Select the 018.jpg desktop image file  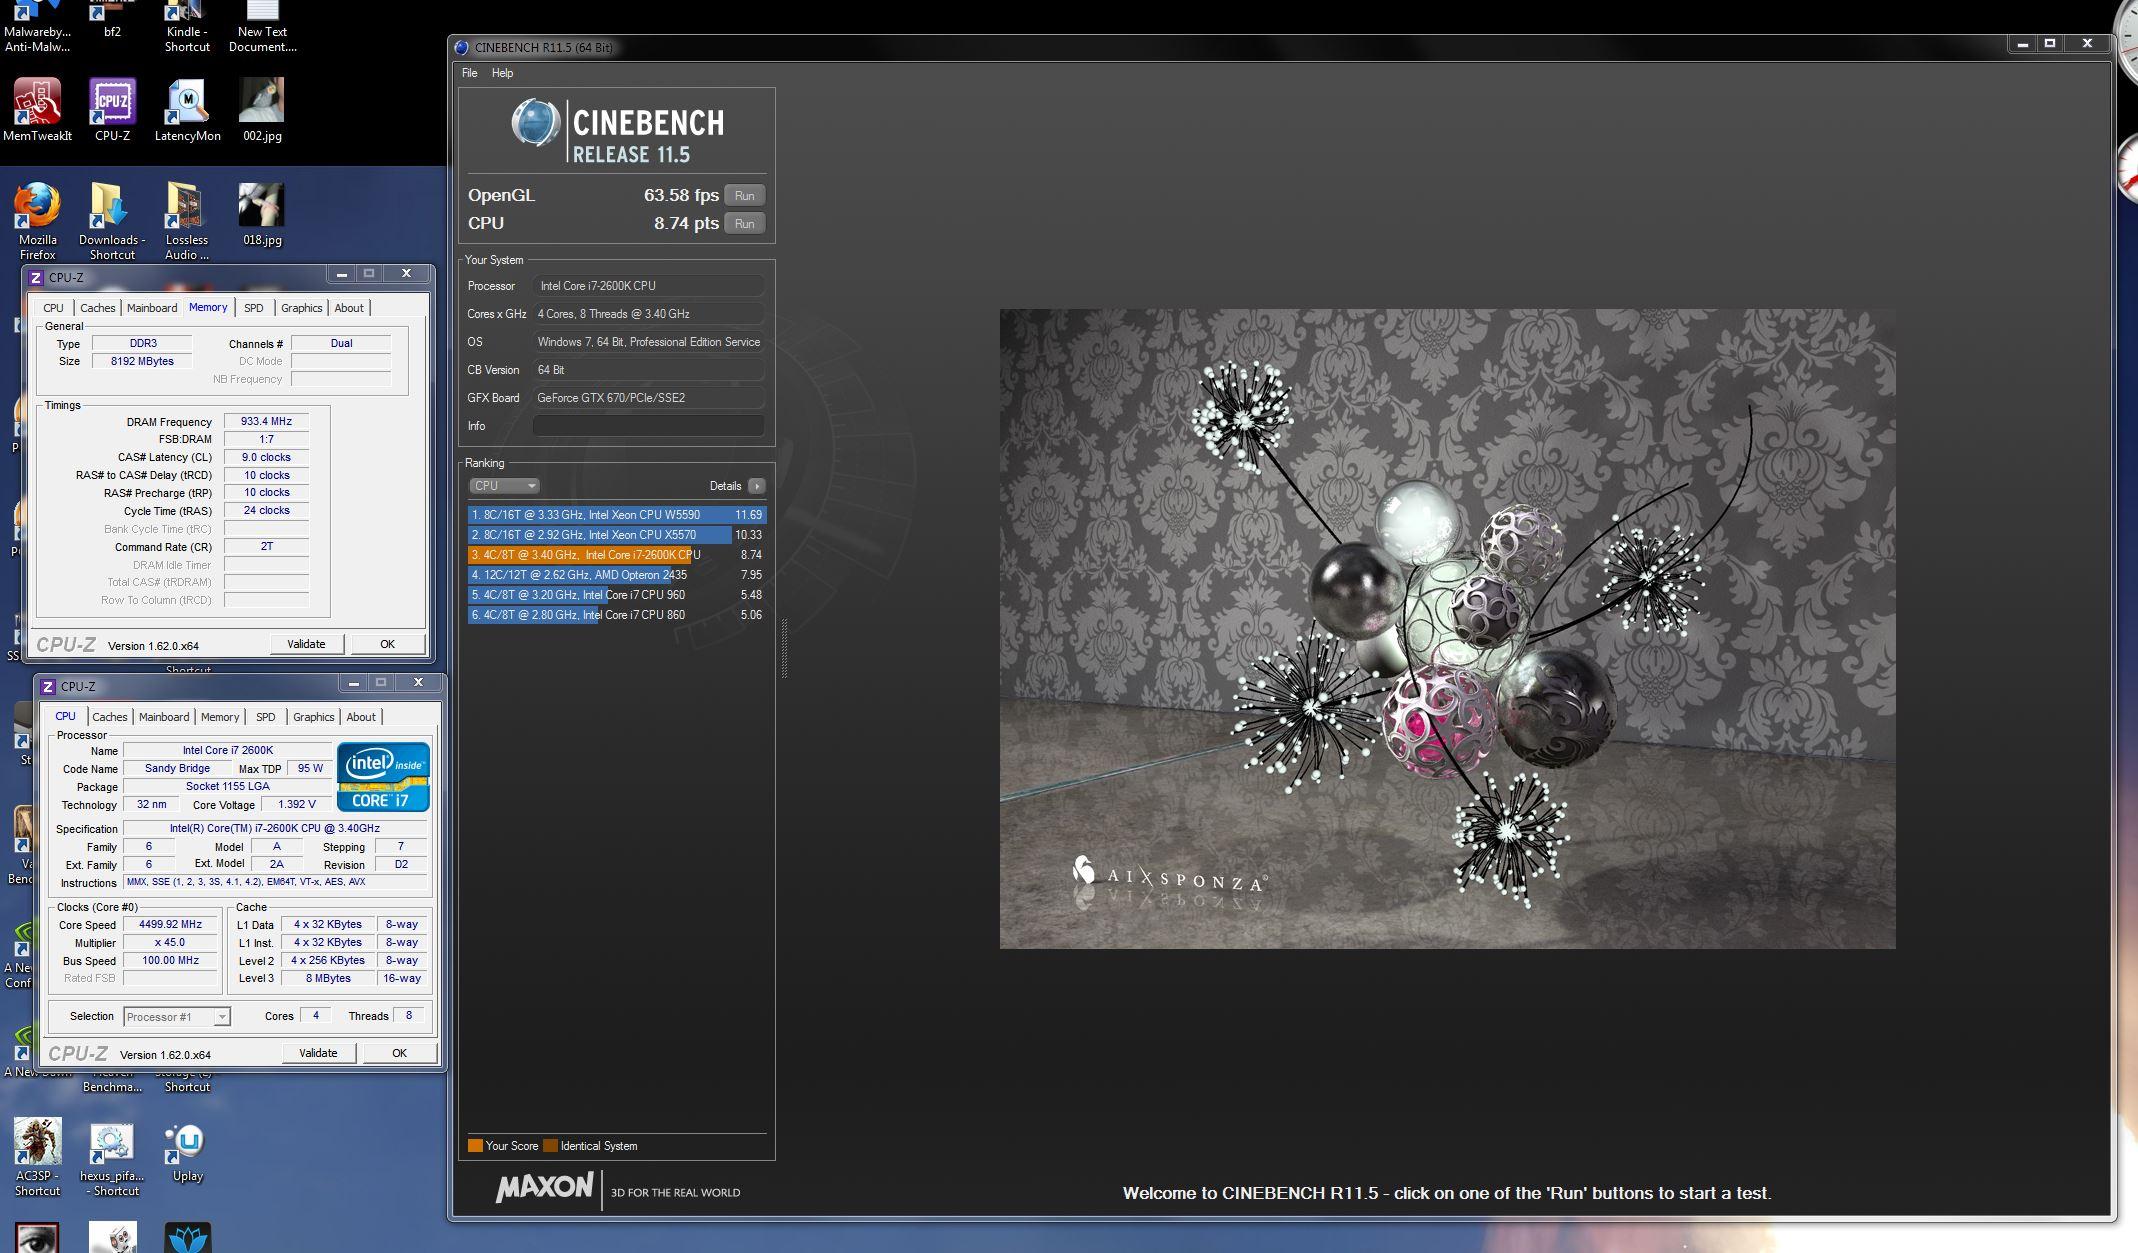pos(262,214)
